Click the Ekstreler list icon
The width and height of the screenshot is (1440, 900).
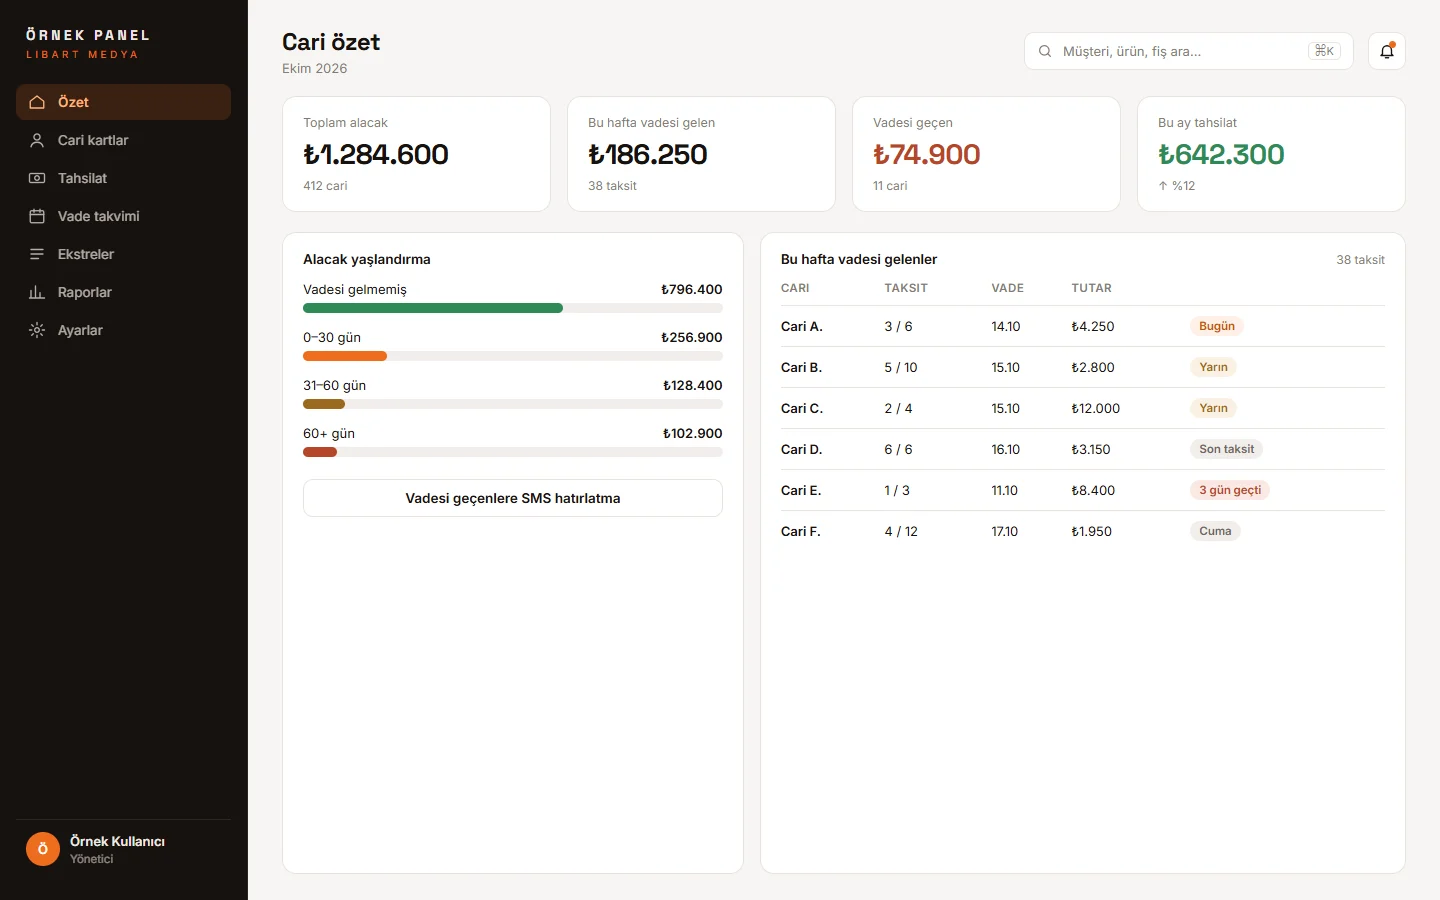37,254
